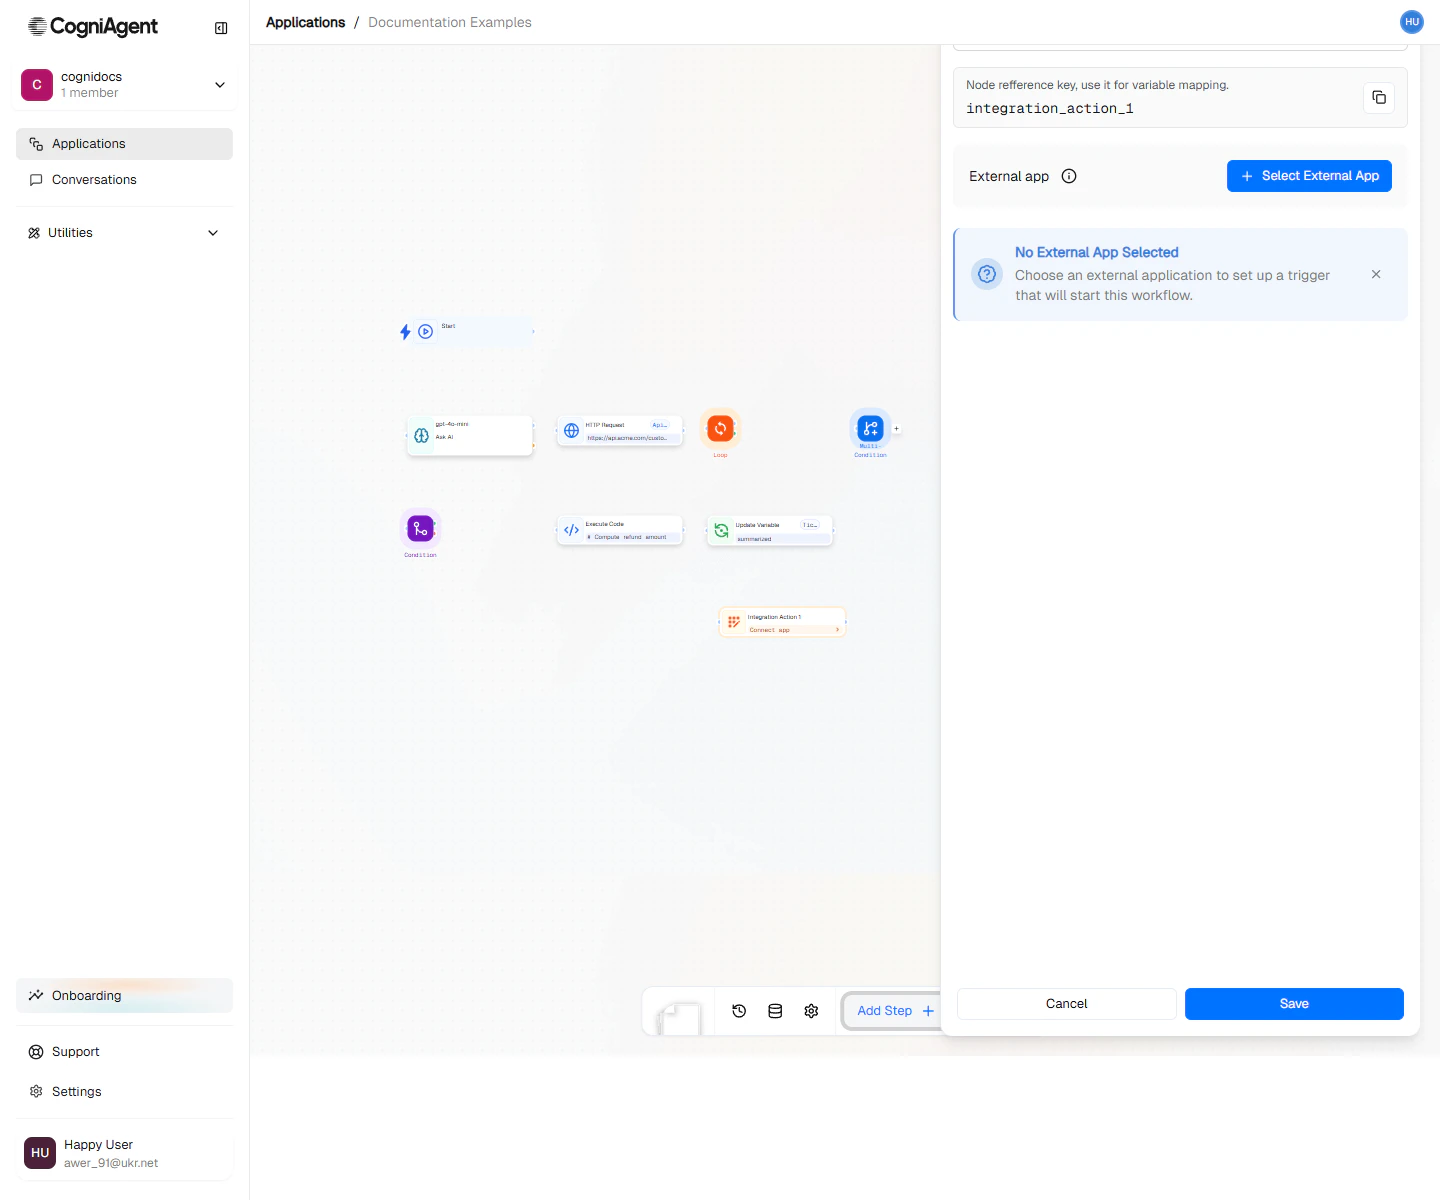
Task: Click the Add Step button
Action: [x=894, y=1011]
